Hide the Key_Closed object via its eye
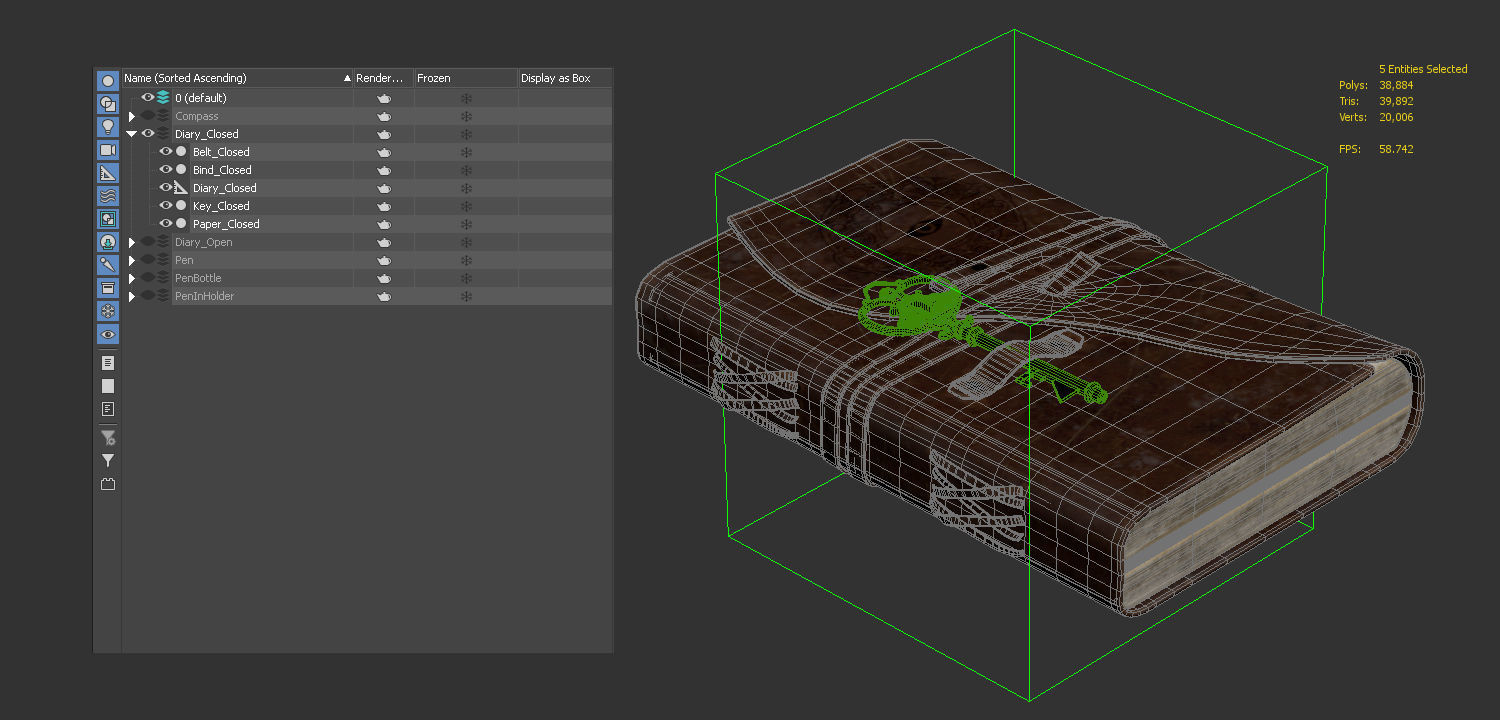This screenshot has width=1500, height=720. pyautogui.click(x=166, y=206)
